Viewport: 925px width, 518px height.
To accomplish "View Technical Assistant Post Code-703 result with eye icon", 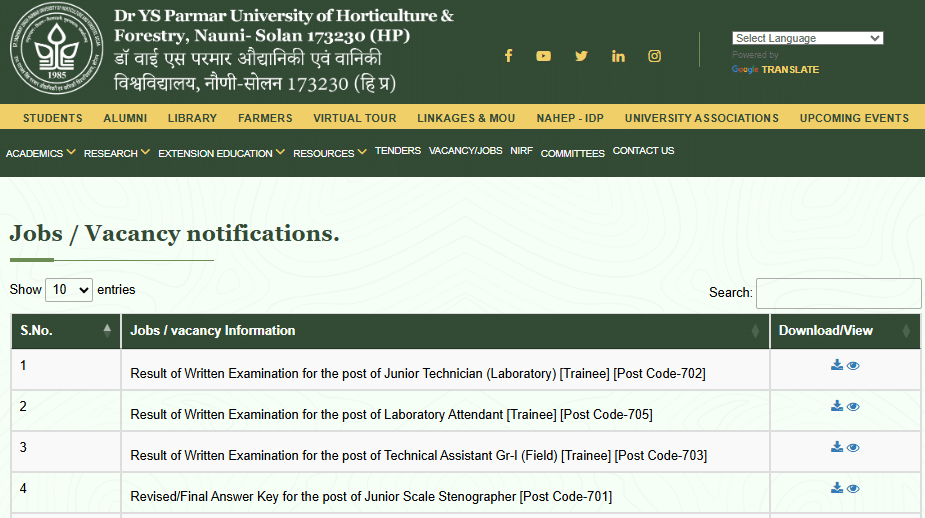I will click(853, 448).
